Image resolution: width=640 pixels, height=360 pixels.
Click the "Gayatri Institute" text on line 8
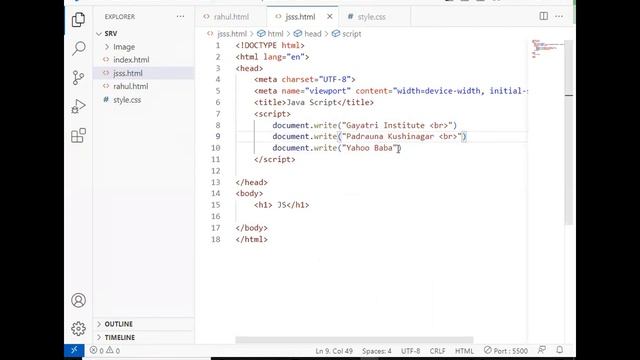pyautogui.click(x=385, y=125)
